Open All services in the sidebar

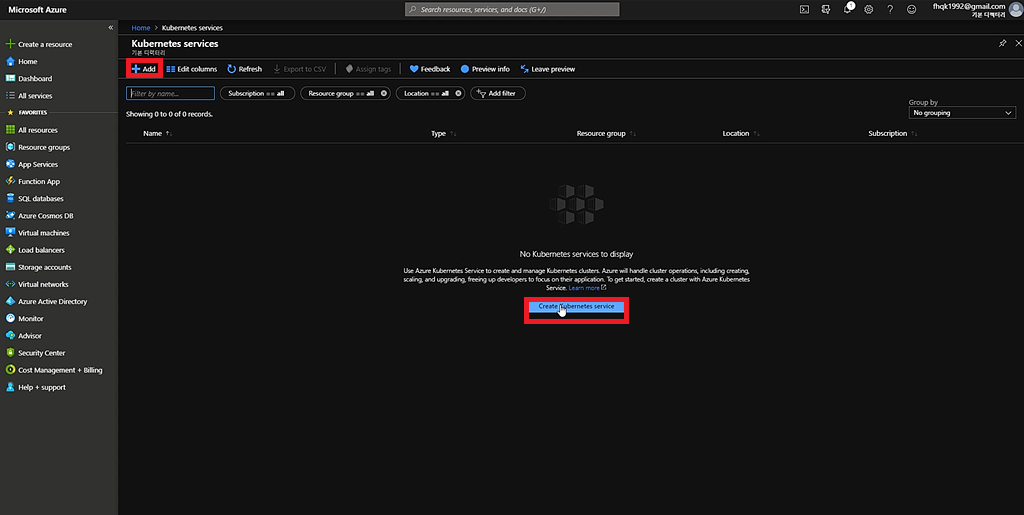pos(35,95)
